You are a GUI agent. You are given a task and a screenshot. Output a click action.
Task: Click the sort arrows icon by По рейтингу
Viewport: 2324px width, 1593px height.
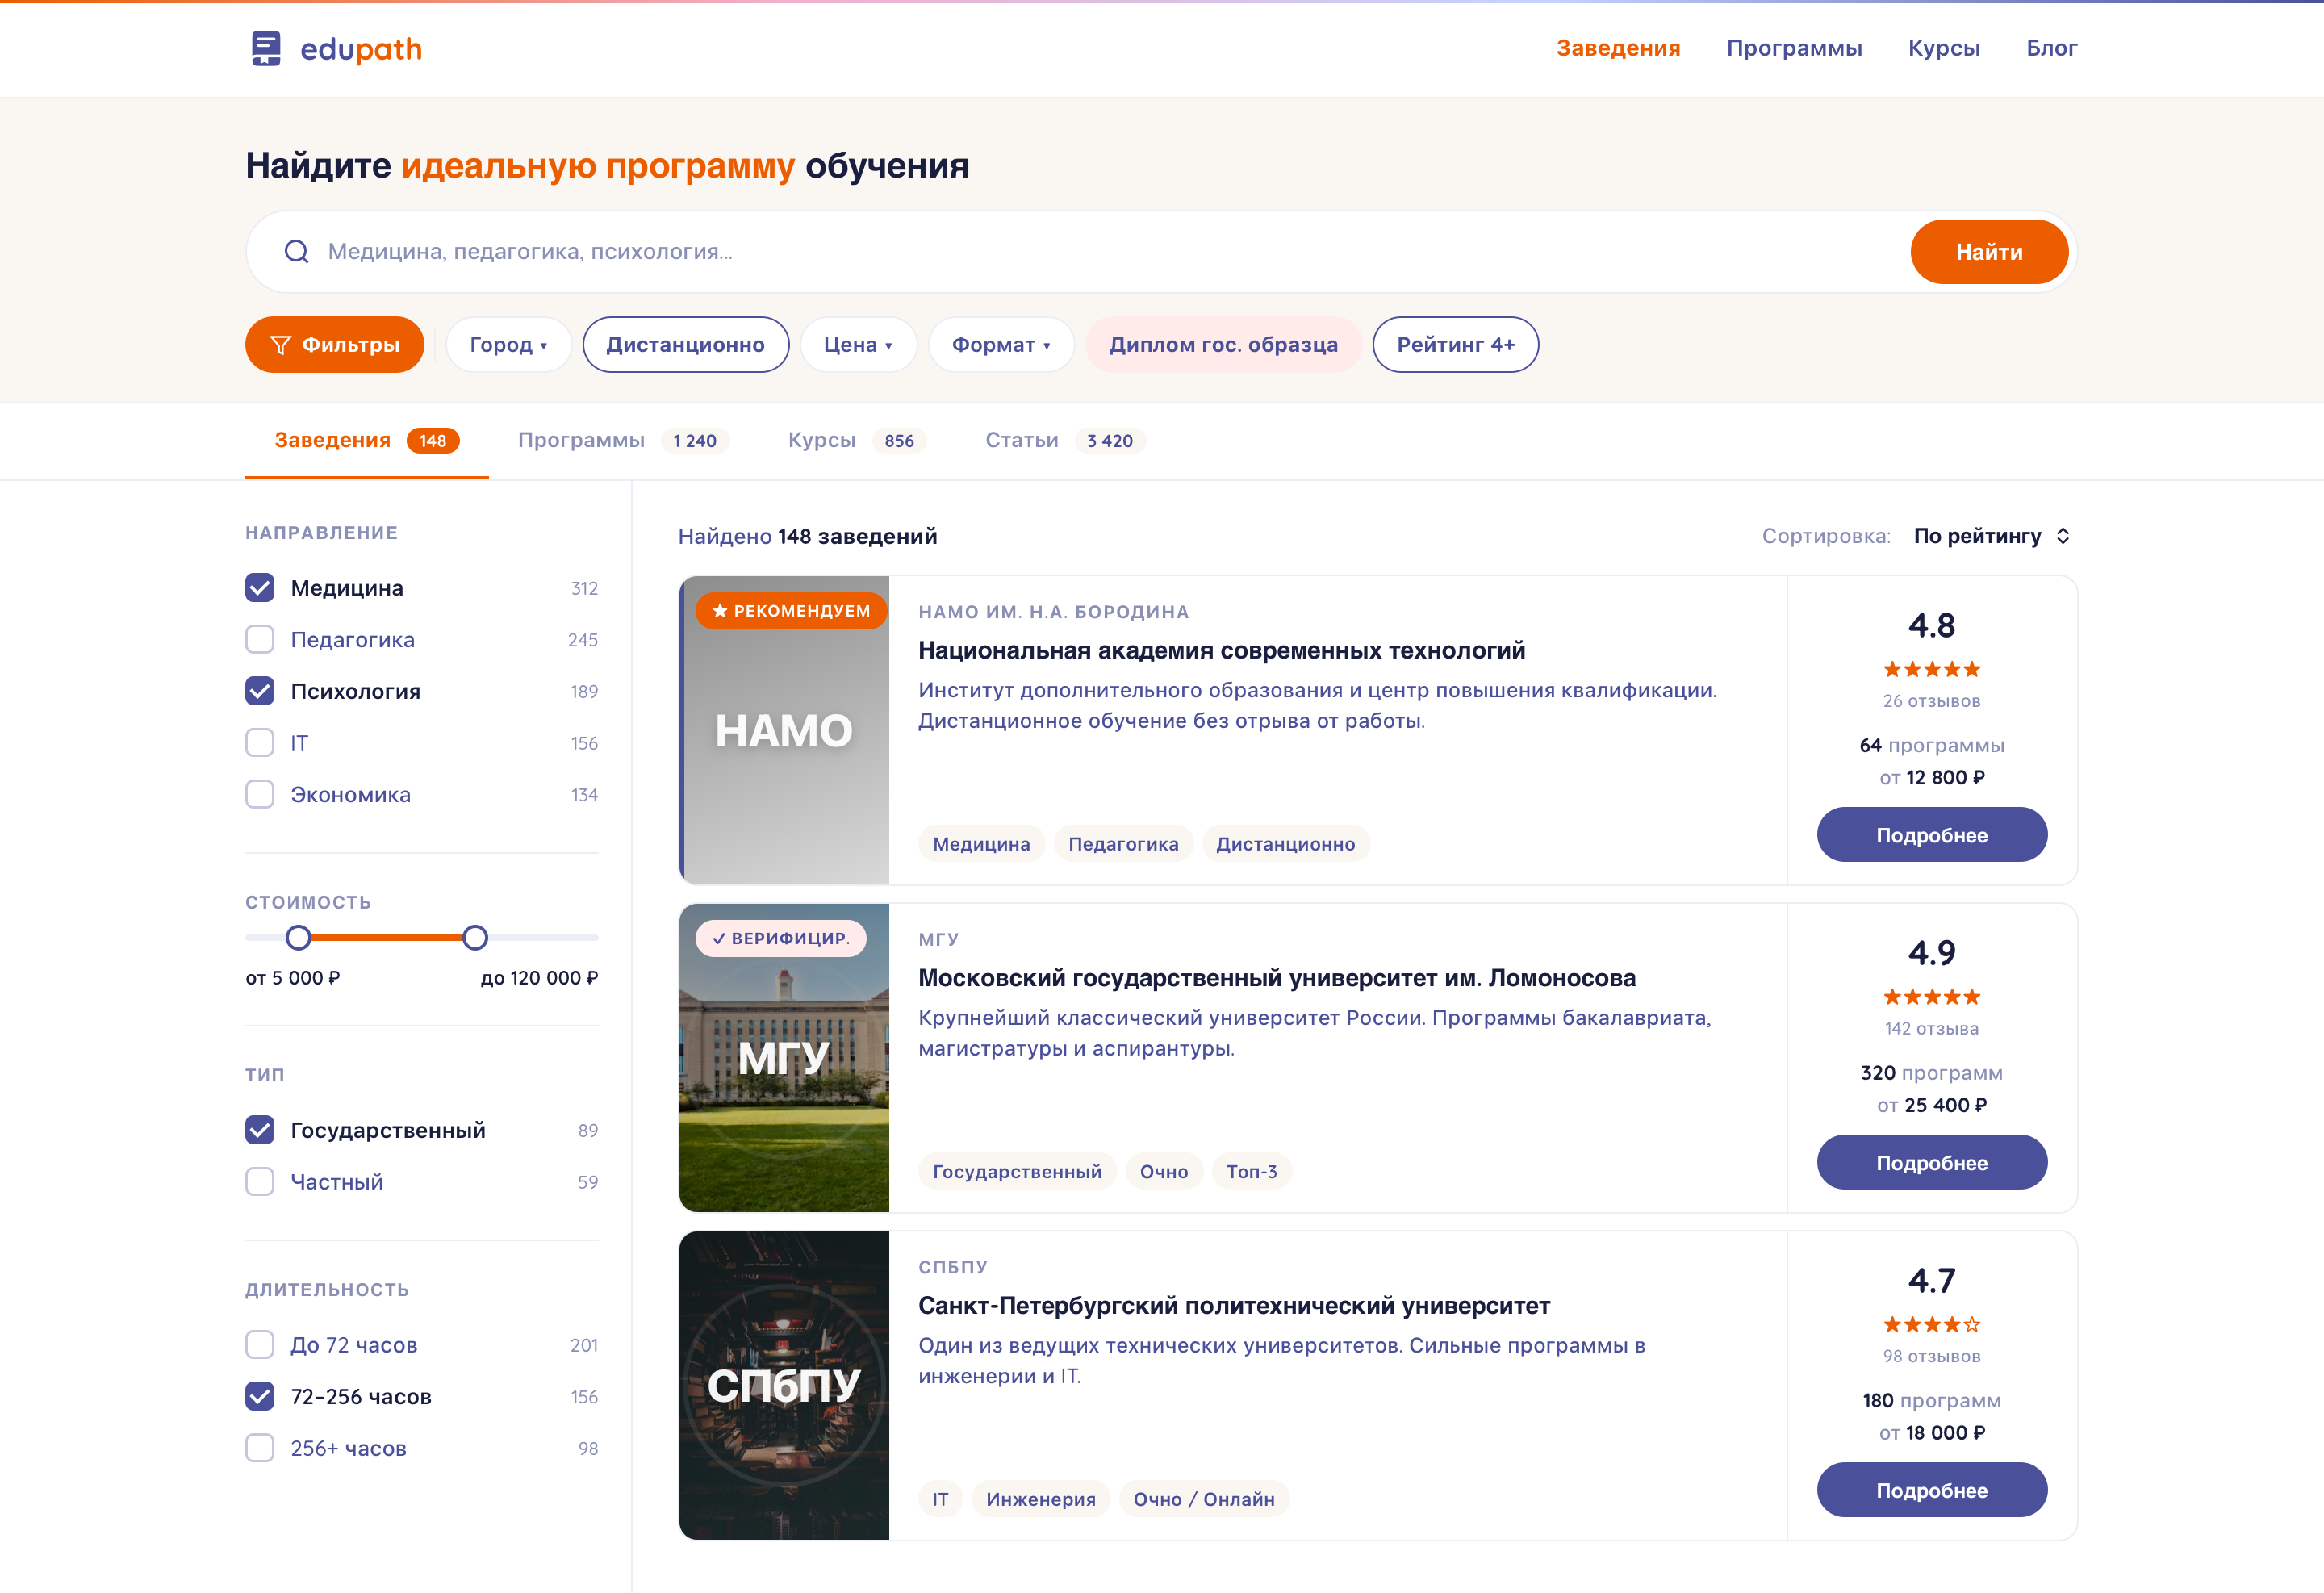[2063, 536]
